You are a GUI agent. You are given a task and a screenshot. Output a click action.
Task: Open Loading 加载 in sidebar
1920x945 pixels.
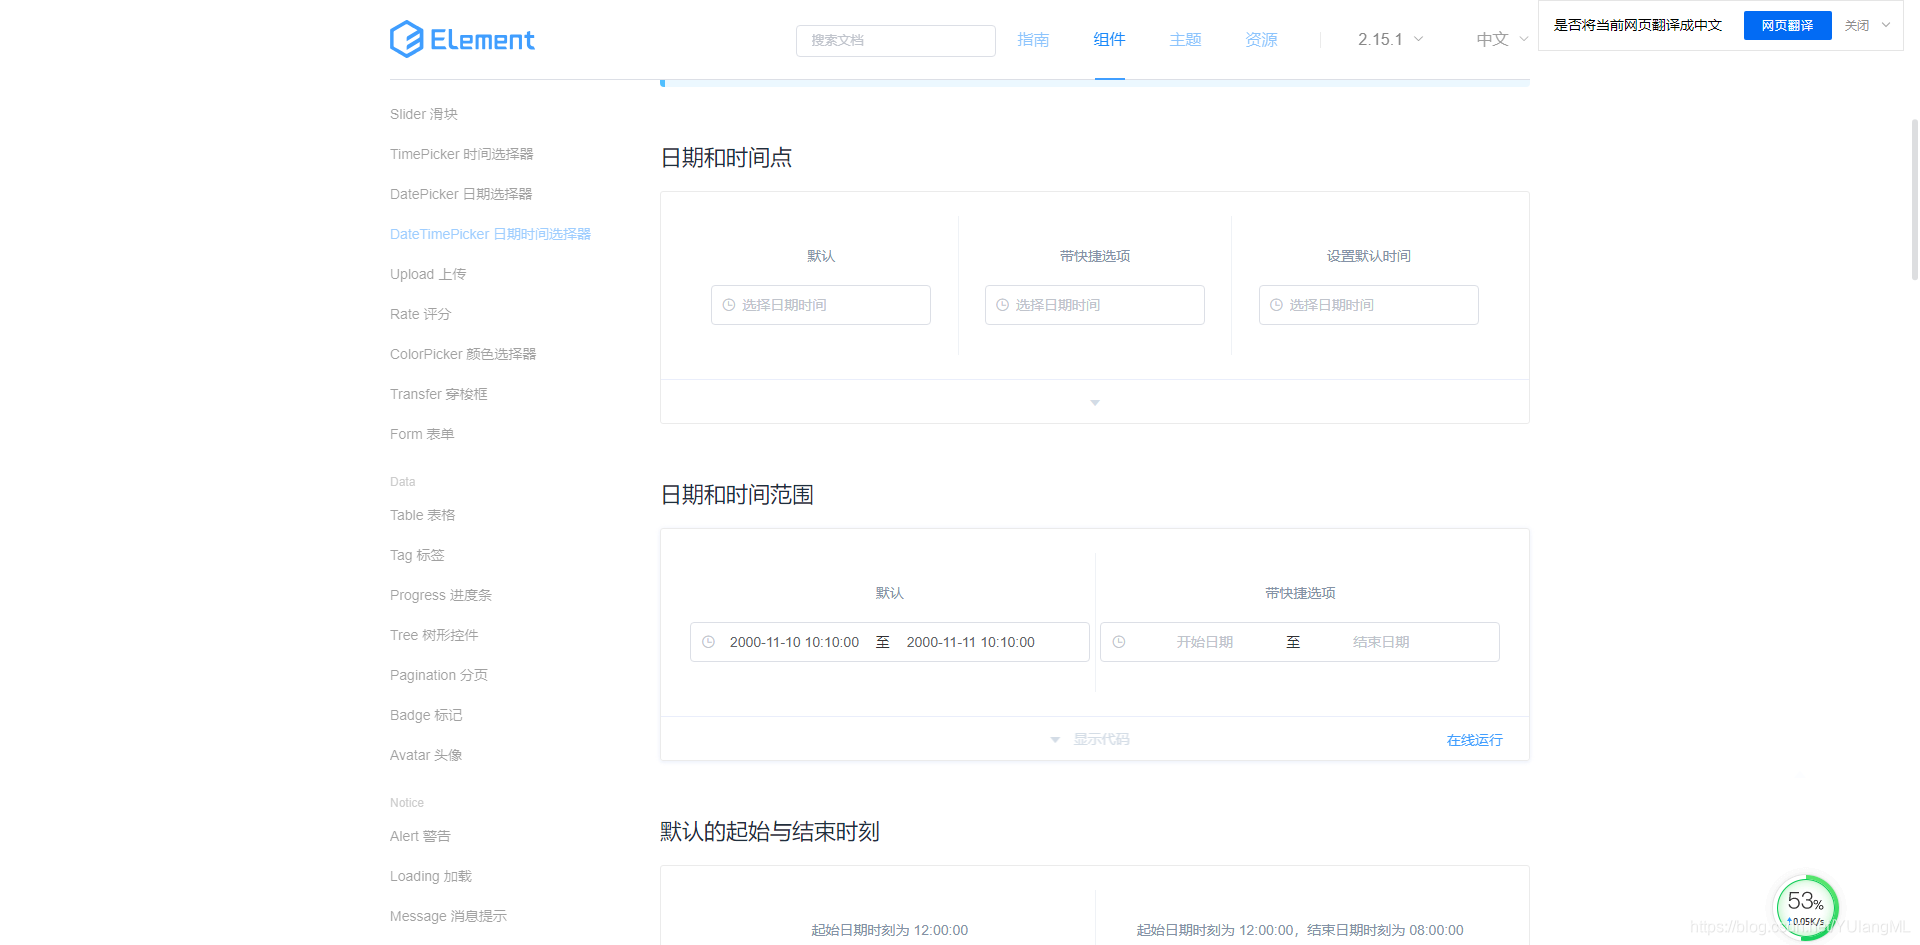click(x=431, y=876)
